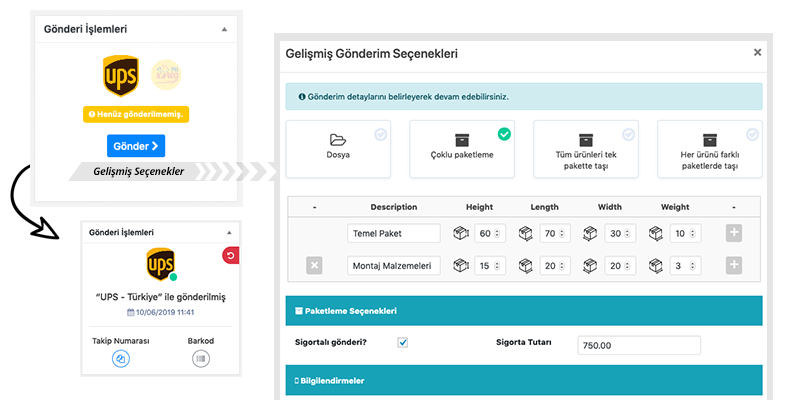The height and width of the screenshot is (400, 800).
Task: Close the Gelişmiş Gönderim Seçenekleri dialog
Action: coord(758,53)
